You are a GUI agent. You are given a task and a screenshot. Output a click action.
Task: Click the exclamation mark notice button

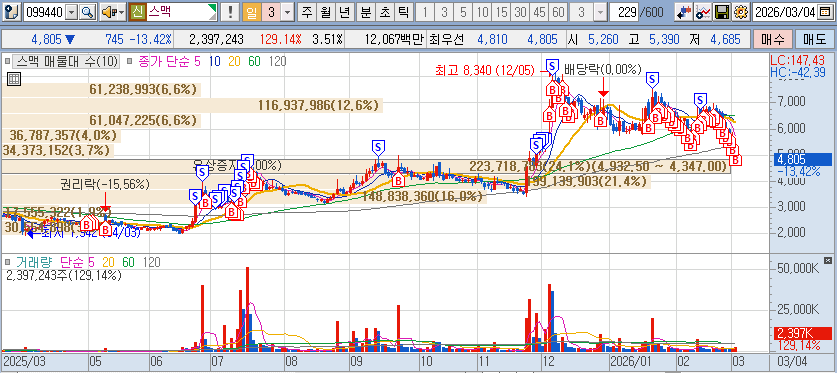[230, 12]
